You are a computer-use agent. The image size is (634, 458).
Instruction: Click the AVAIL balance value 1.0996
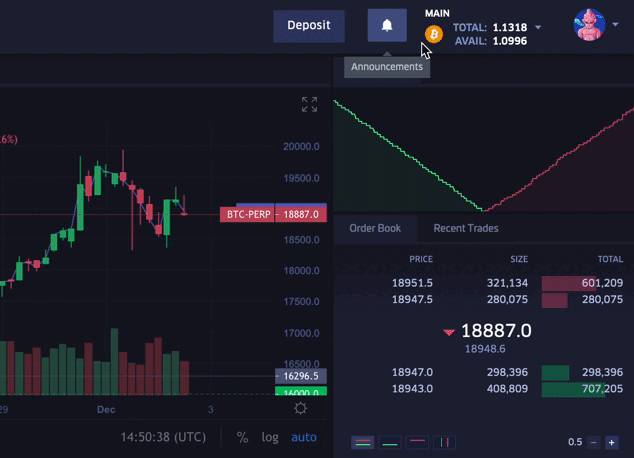[x=510, y=41]
